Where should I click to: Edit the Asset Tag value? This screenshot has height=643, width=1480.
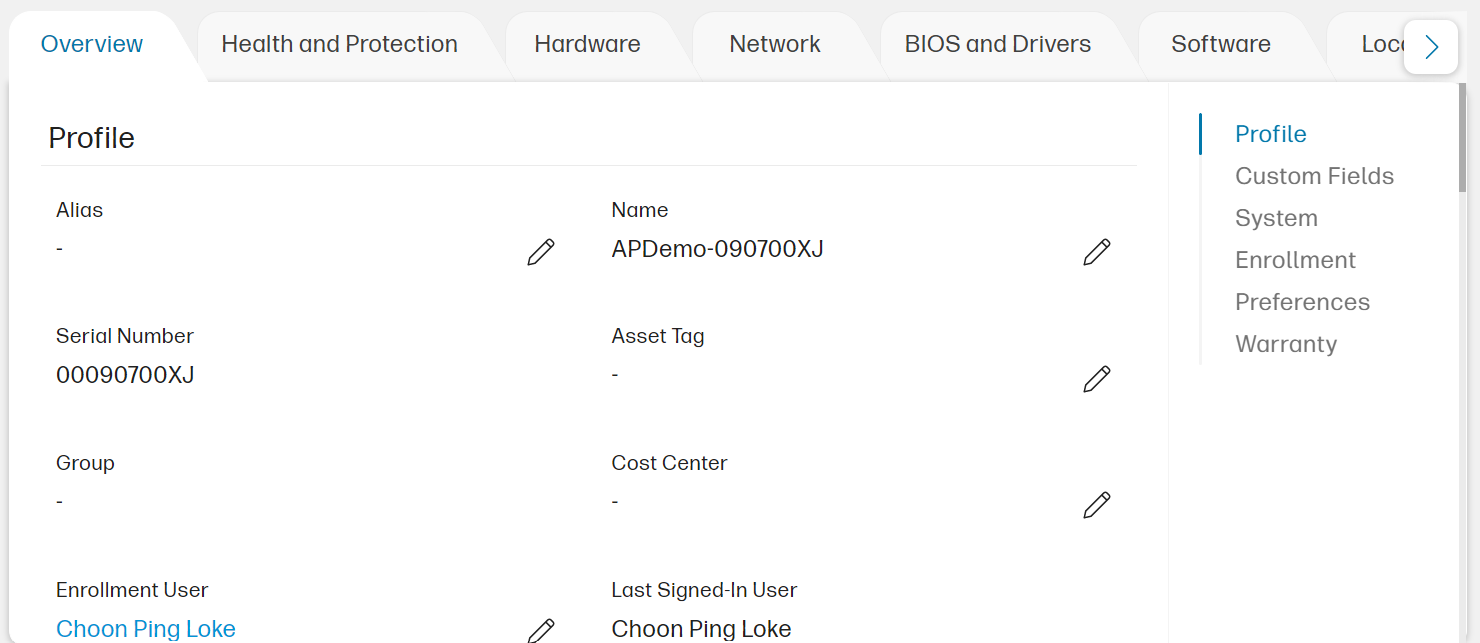pyautogui.click(x=1096, y=379)
